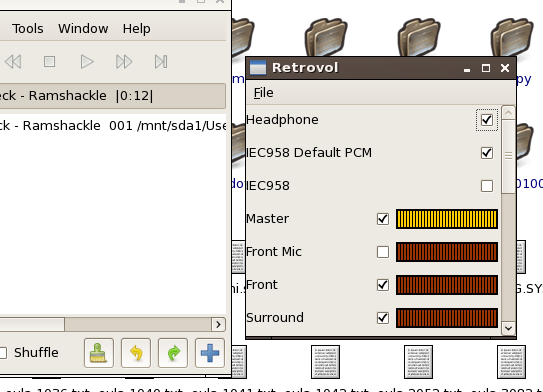543x392 pixels.
Task: Toggle the Headphone checkbox in Retrovol
Action: [487, 120]
